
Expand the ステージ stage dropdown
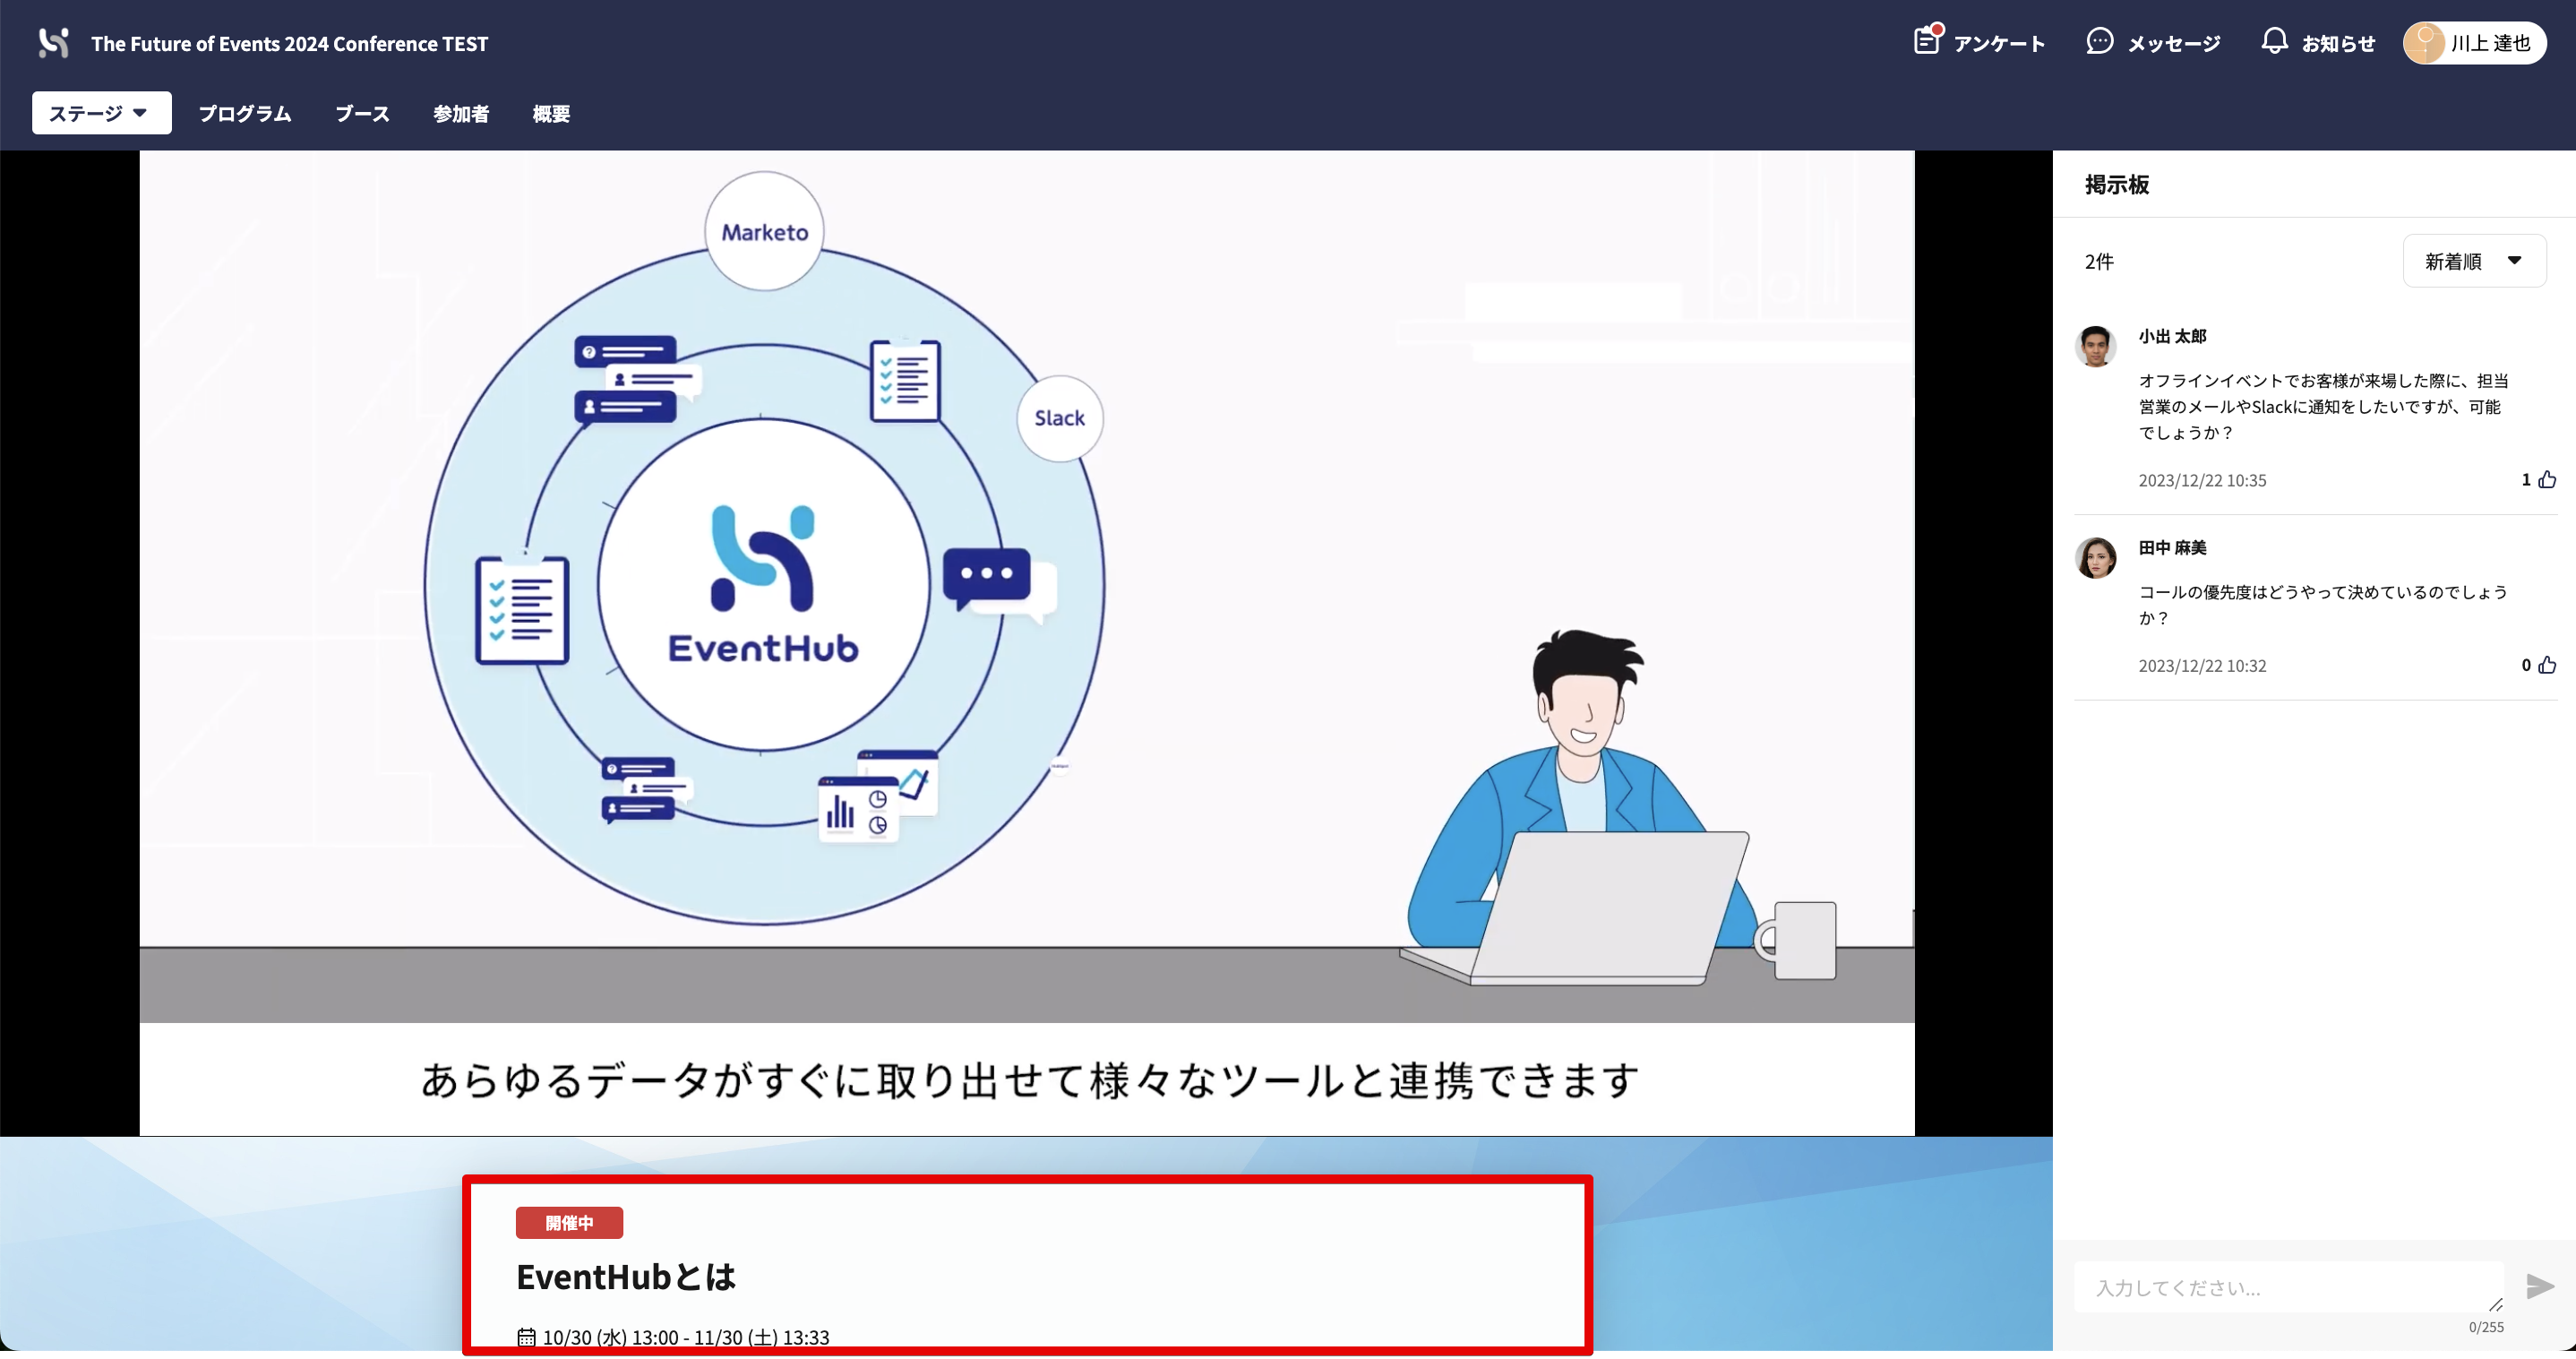[x=101, y=113]
